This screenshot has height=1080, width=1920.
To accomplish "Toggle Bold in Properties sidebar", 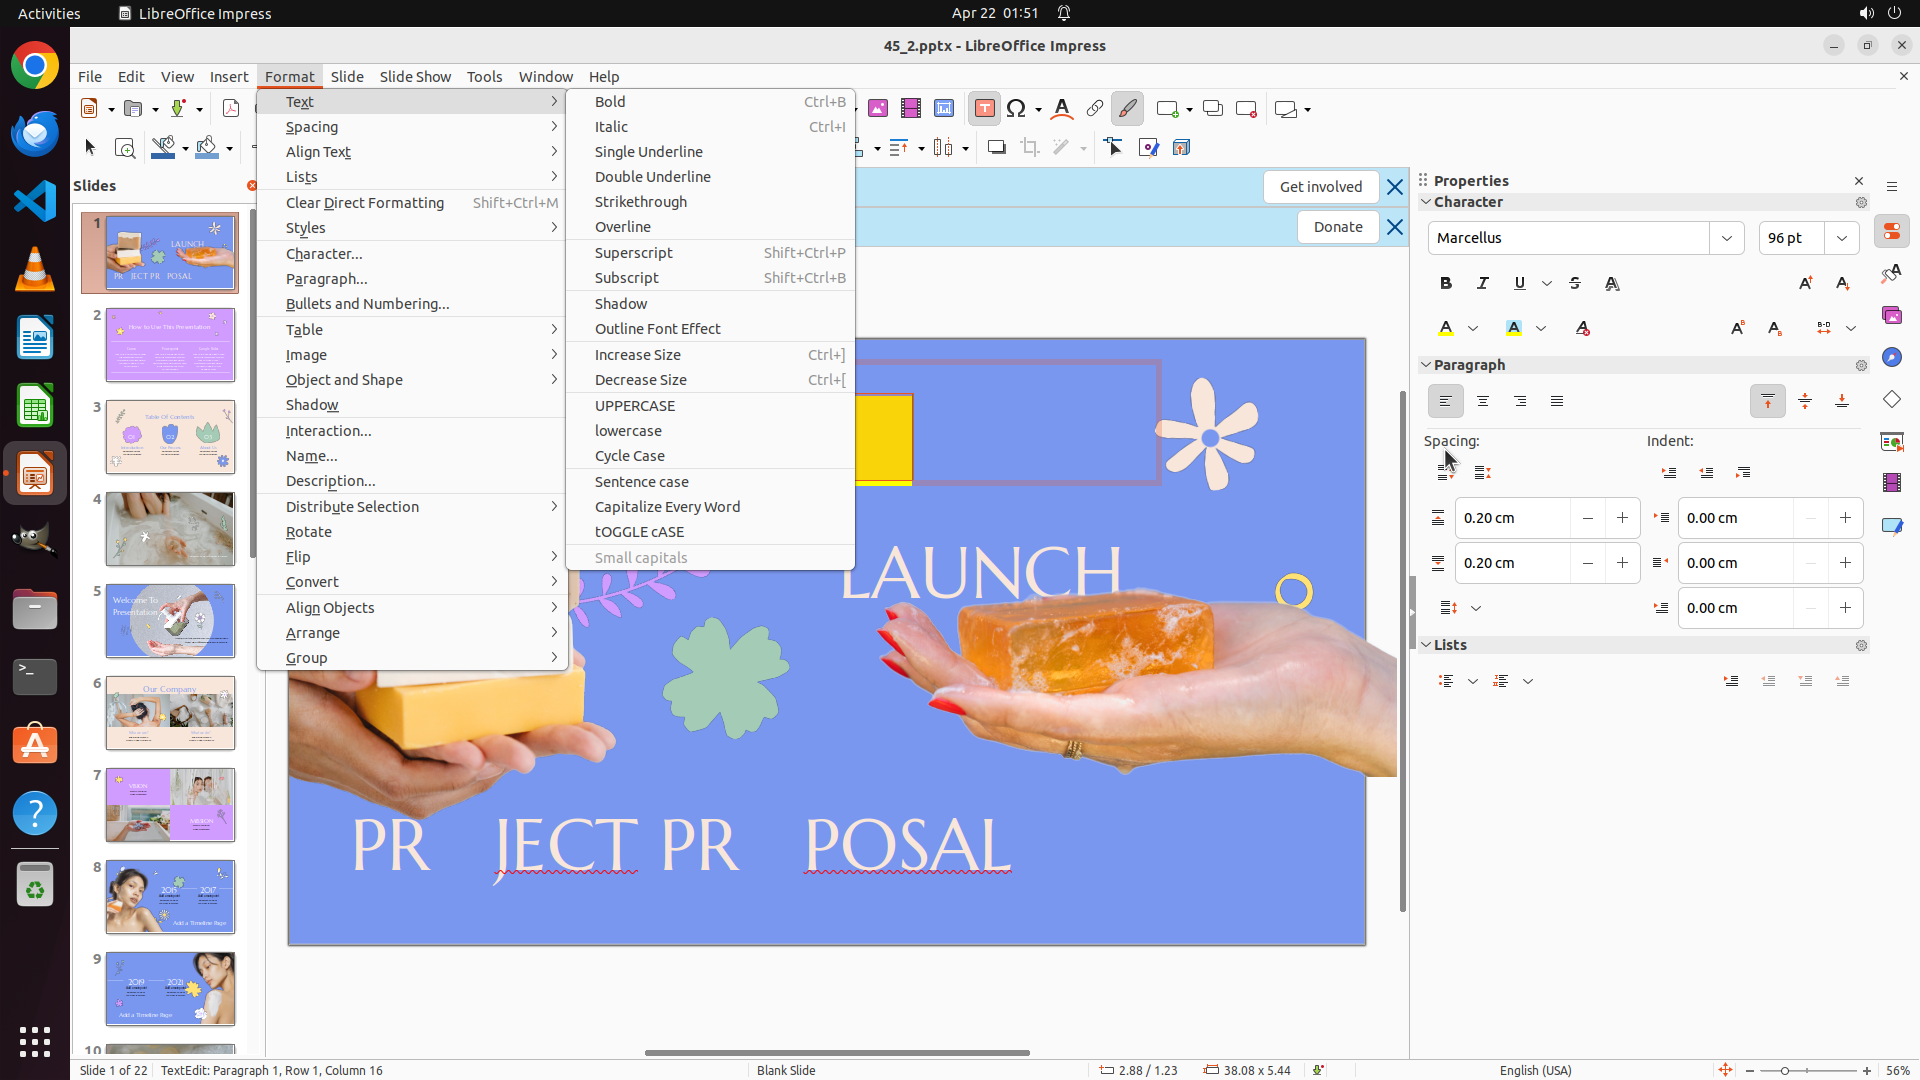I will (x=1446, y=283).
